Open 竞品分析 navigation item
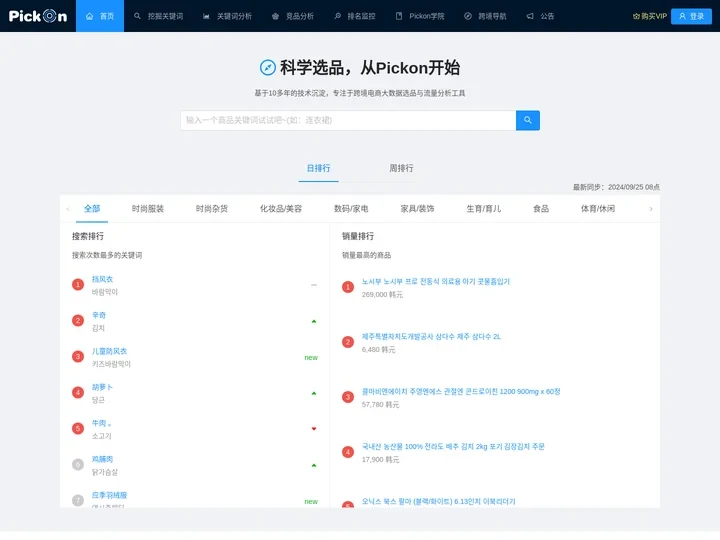Screen dimensions: 720x540 [x=293, y=16]
